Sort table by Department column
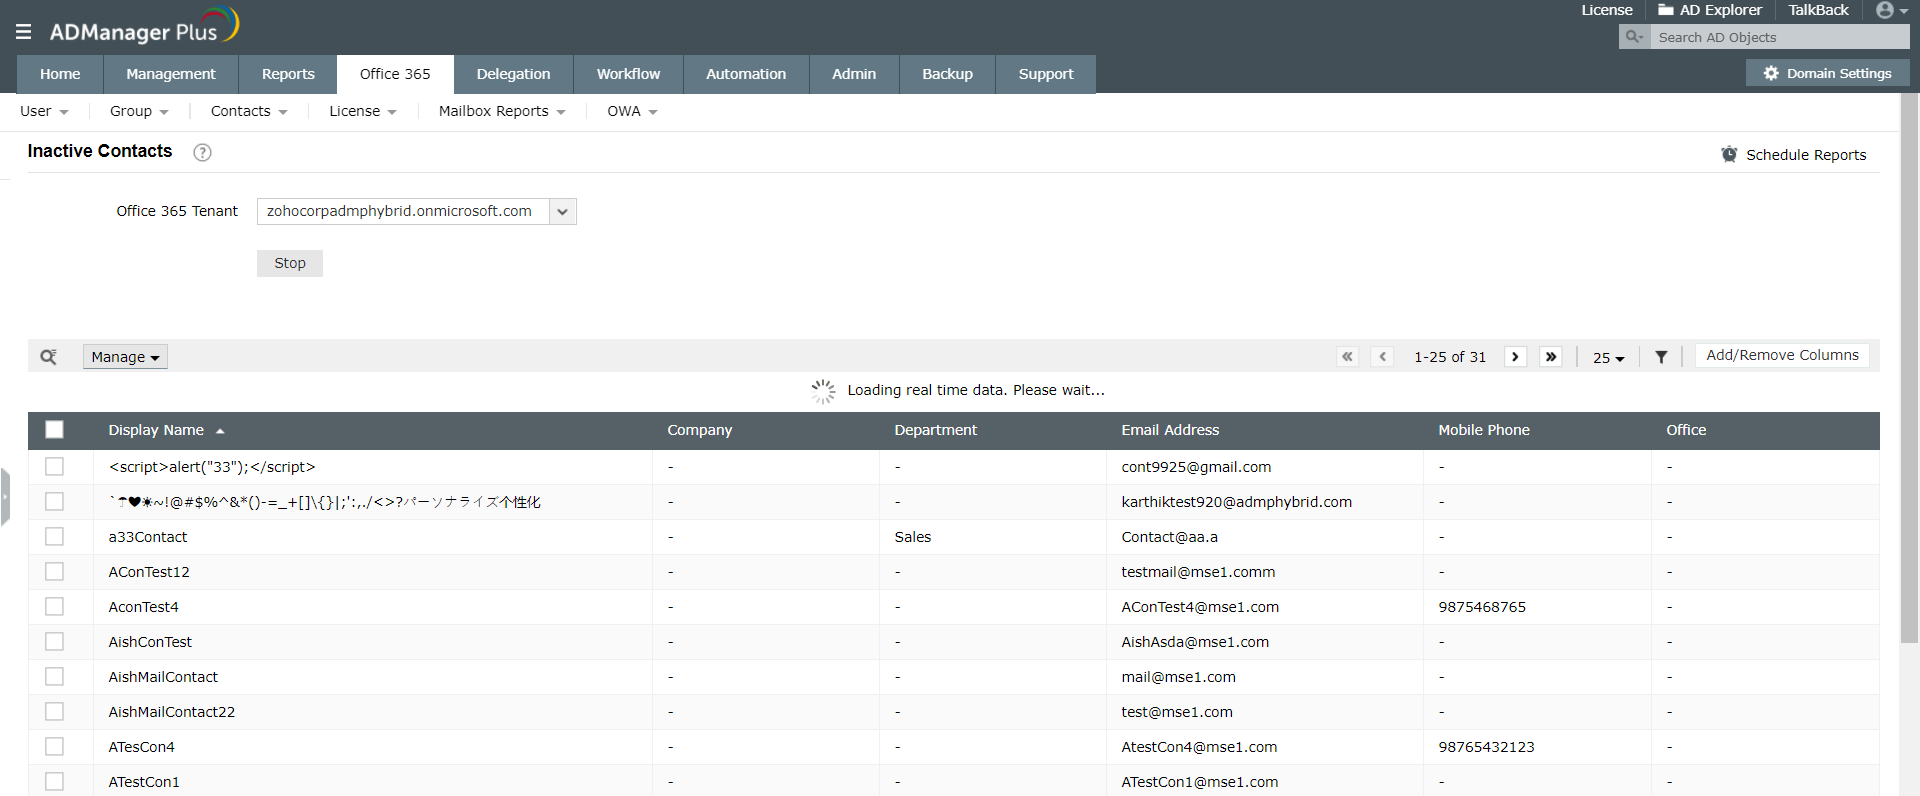 (x=936, y=430)
